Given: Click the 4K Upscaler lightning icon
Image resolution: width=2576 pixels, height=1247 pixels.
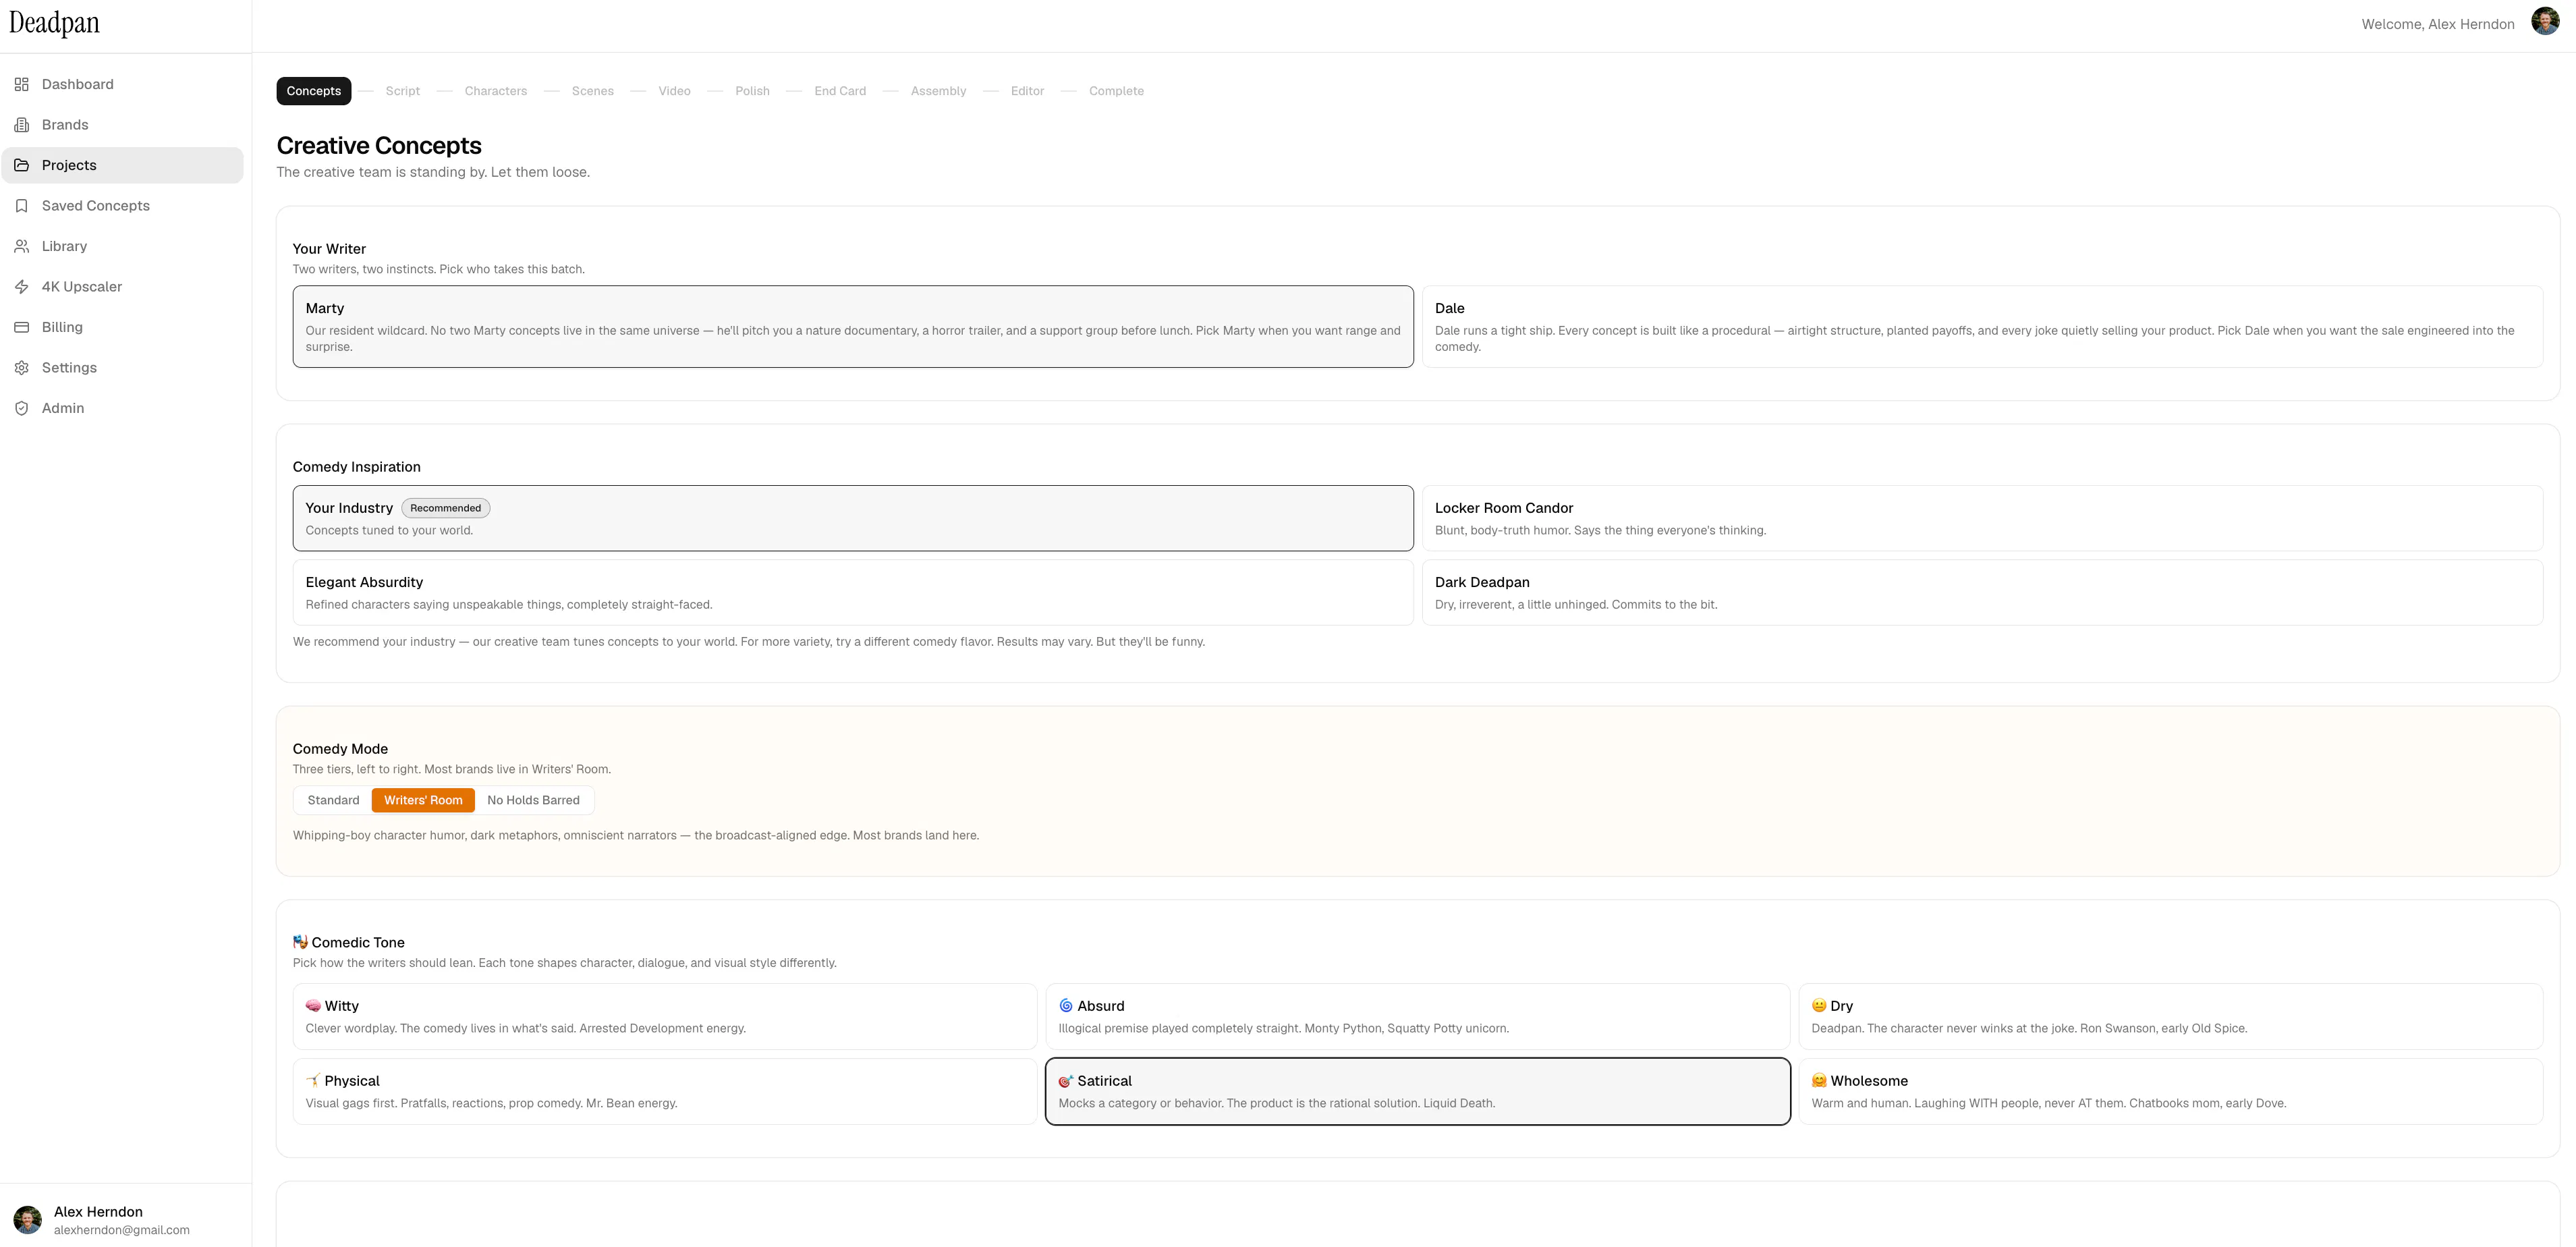Looking at the screenshot, I should pyautogui.click(x=22, y=287).
